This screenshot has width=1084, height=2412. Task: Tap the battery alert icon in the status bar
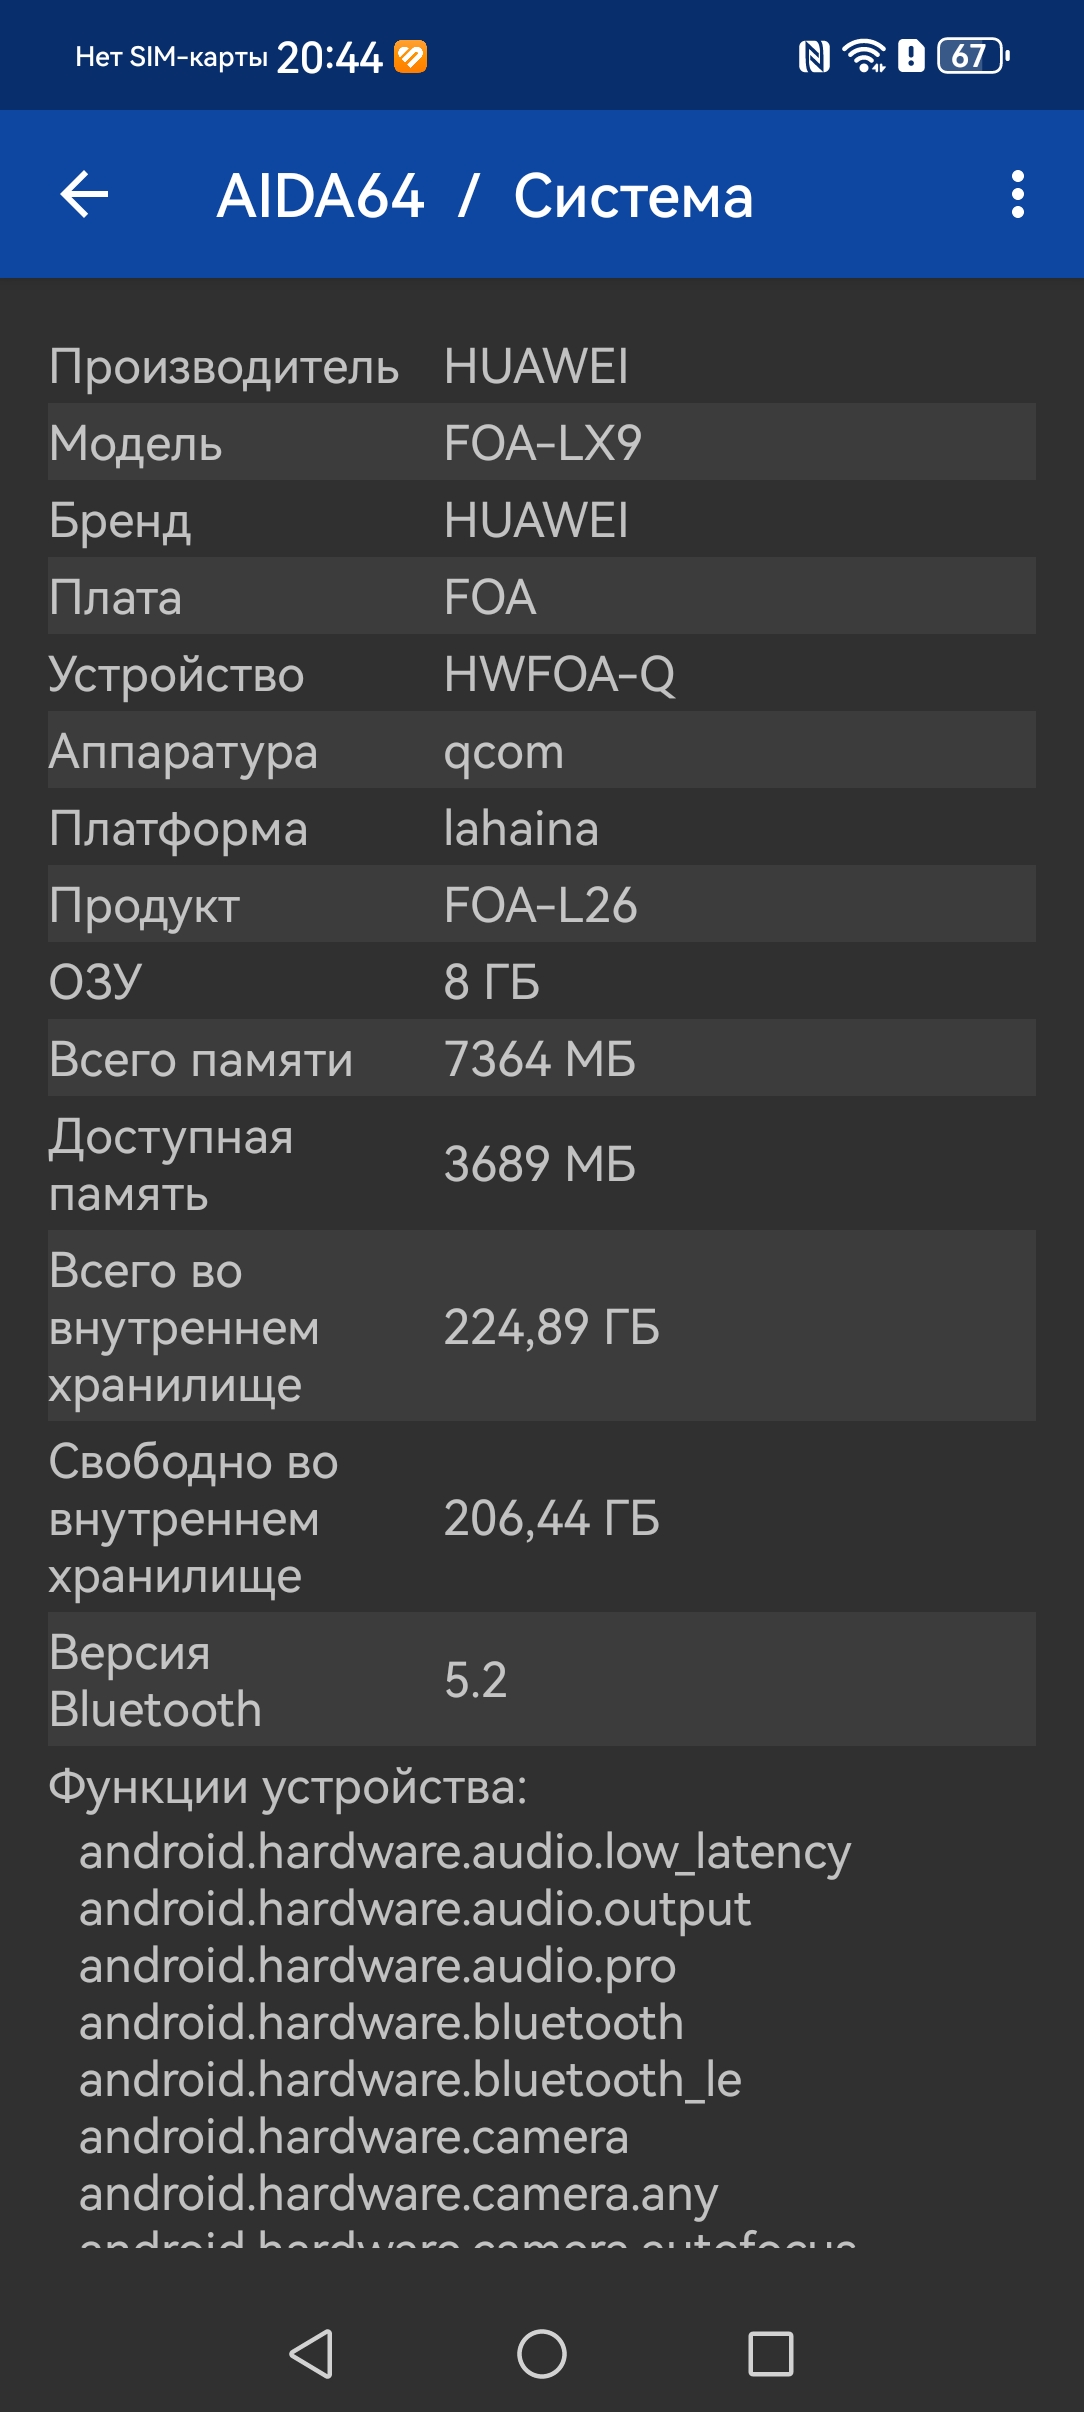pyautogui.click(x=911, y=57)
